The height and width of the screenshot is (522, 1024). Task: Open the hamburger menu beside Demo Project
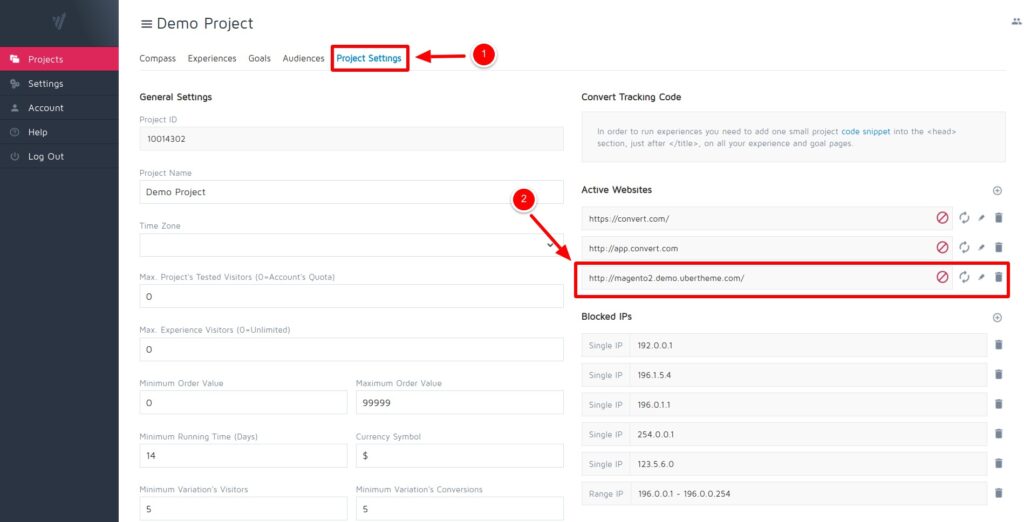[146, 24]
